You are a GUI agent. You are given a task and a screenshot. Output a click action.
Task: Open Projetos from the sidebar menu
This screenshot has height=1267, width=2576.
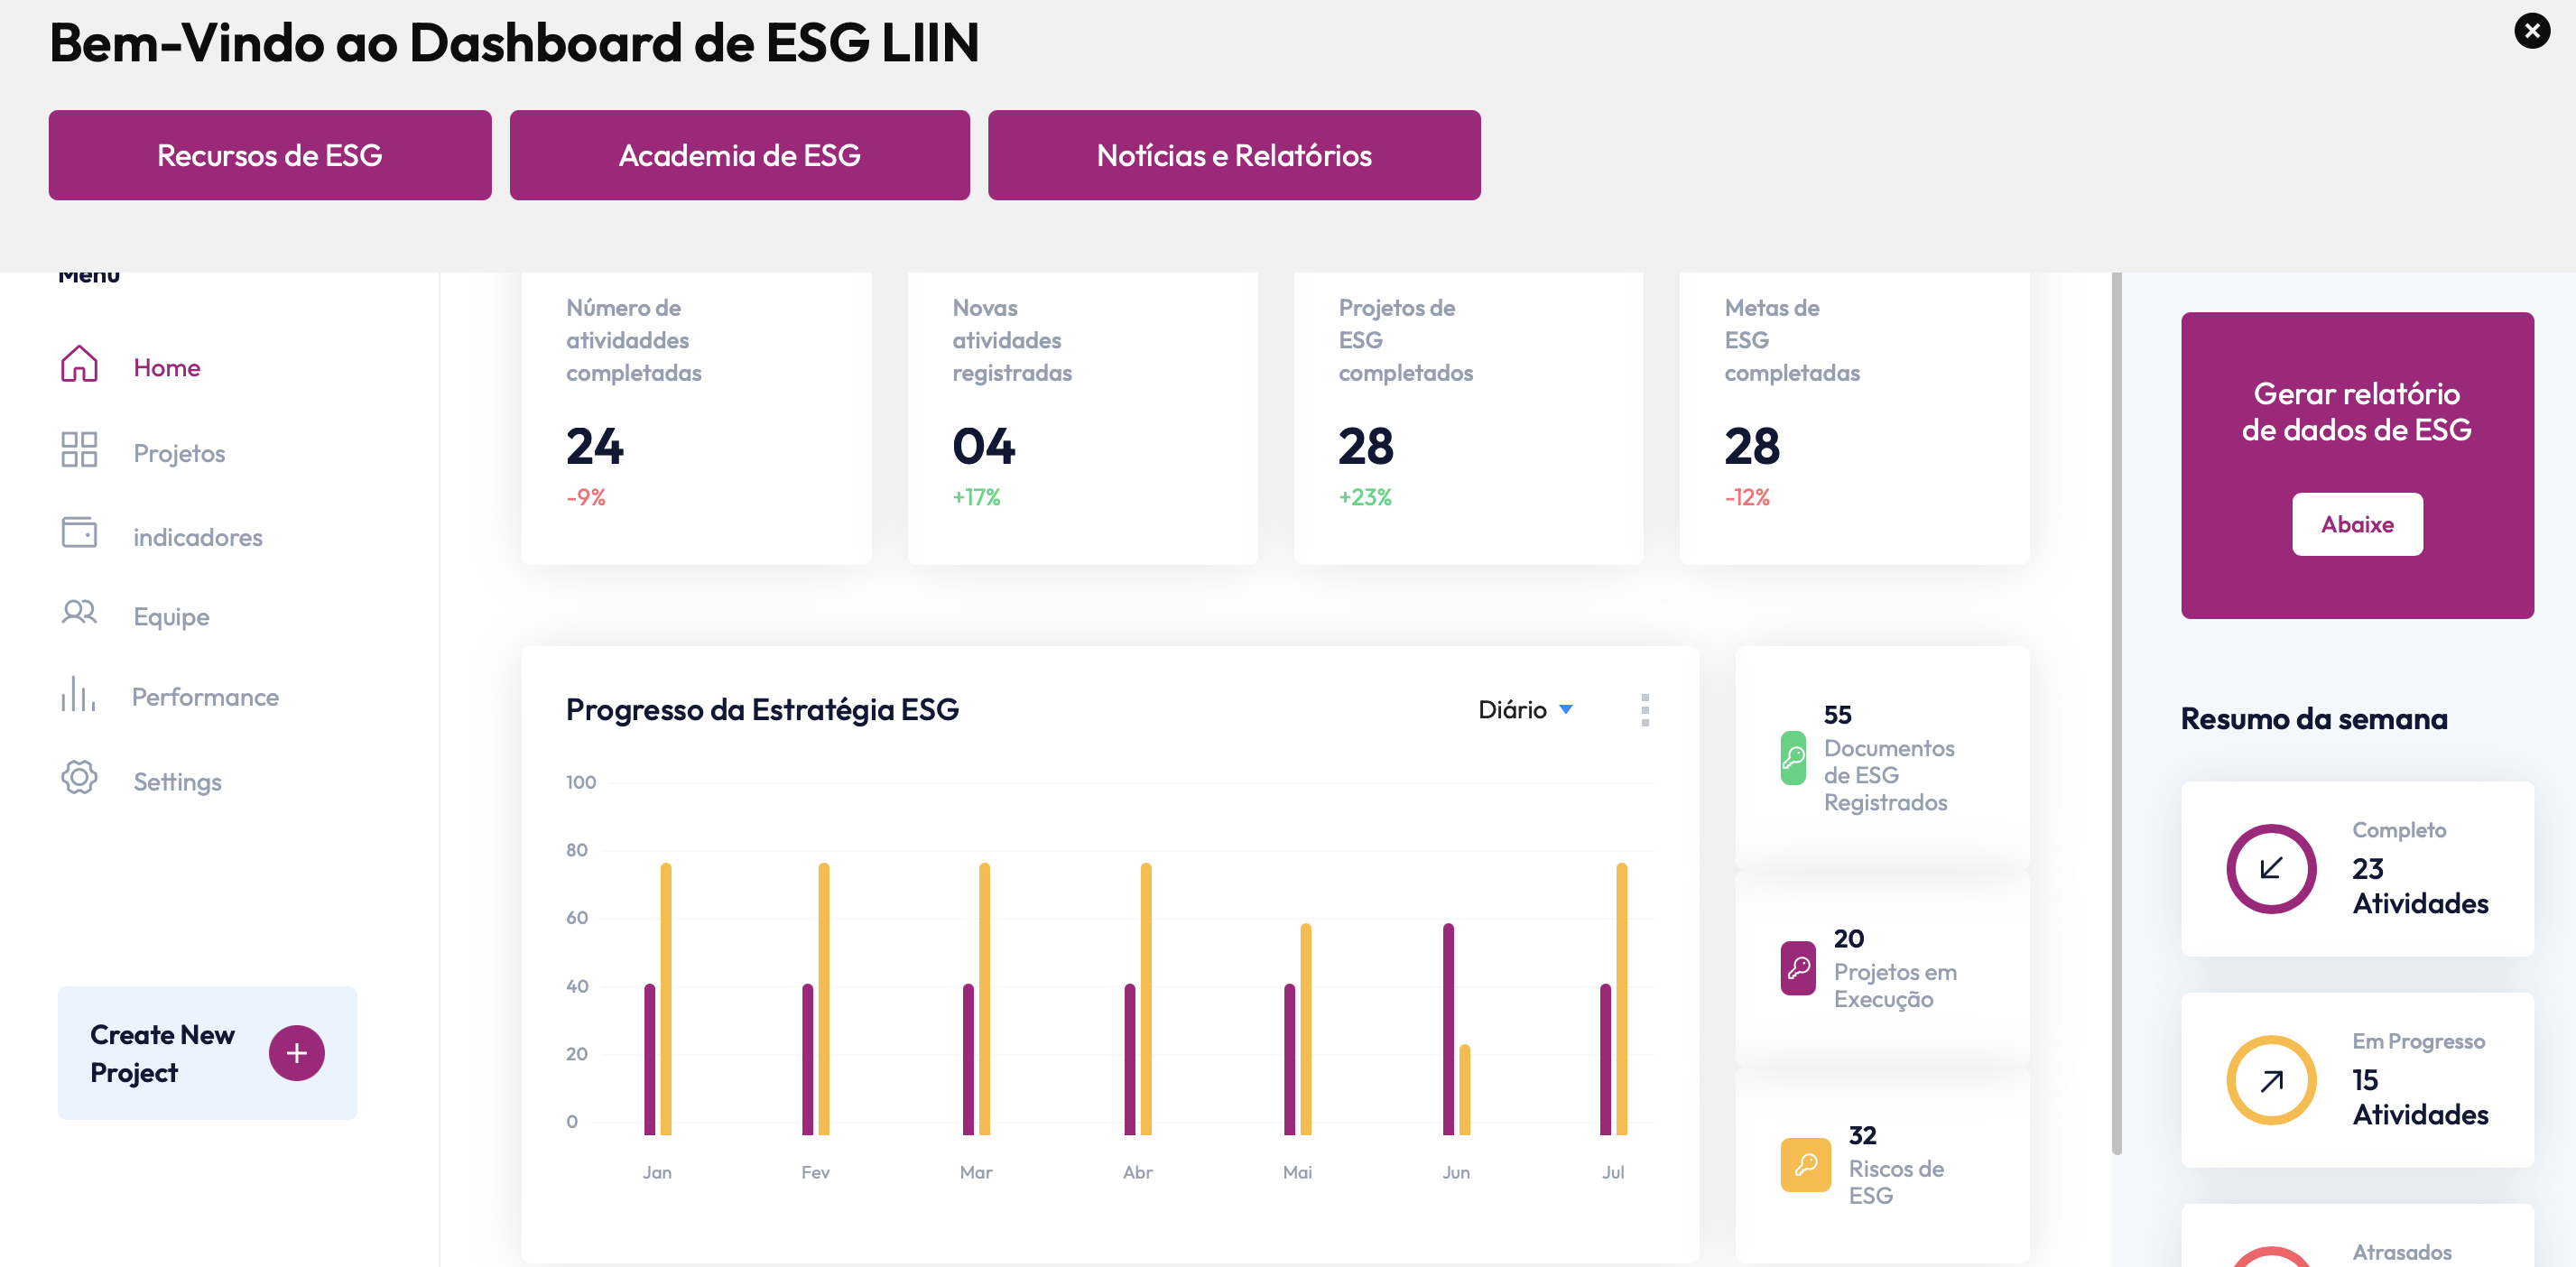click(x=180, y=454)
